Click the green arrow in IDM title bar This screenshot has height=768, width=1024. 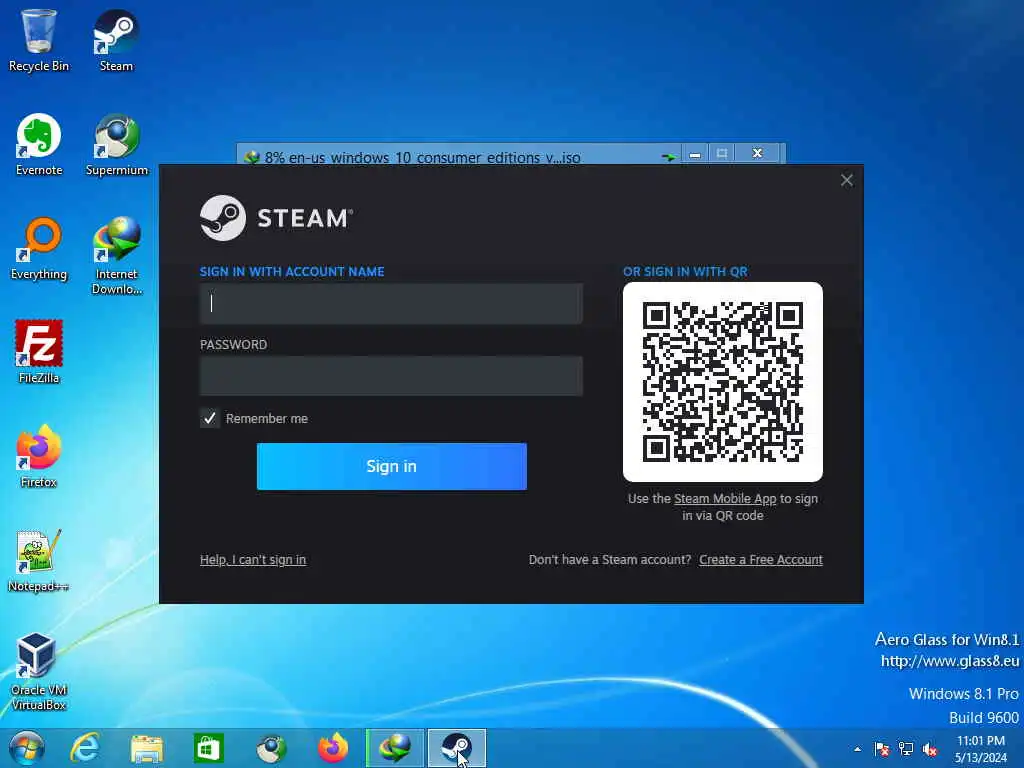click(x=668, y=157)
